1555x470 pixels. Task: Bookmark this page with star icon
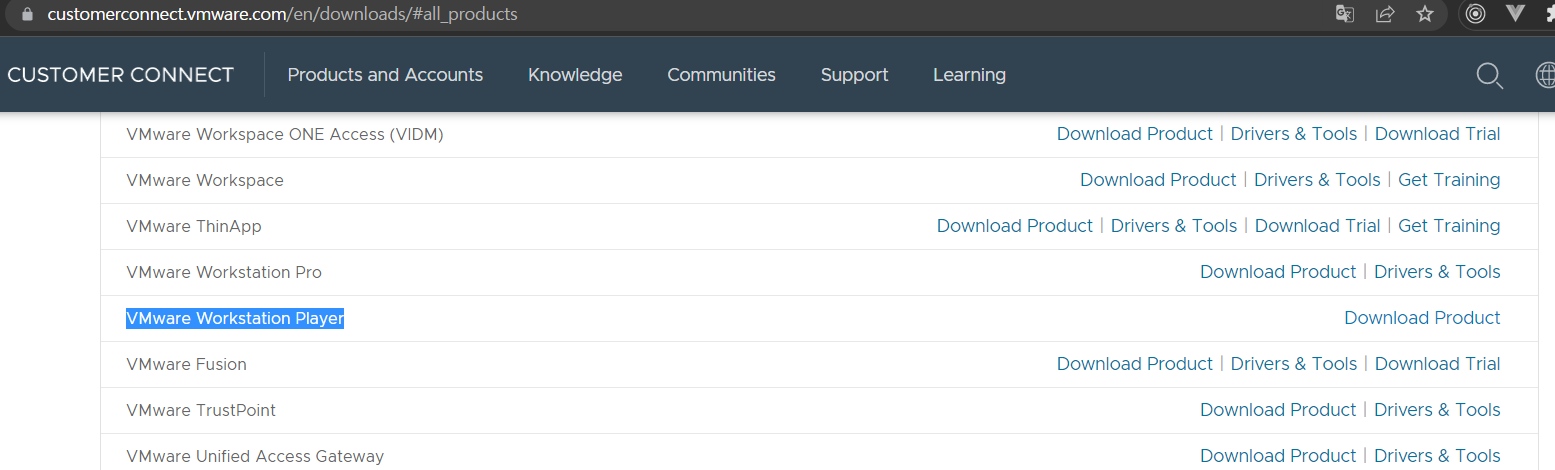tap(1425, 14)
